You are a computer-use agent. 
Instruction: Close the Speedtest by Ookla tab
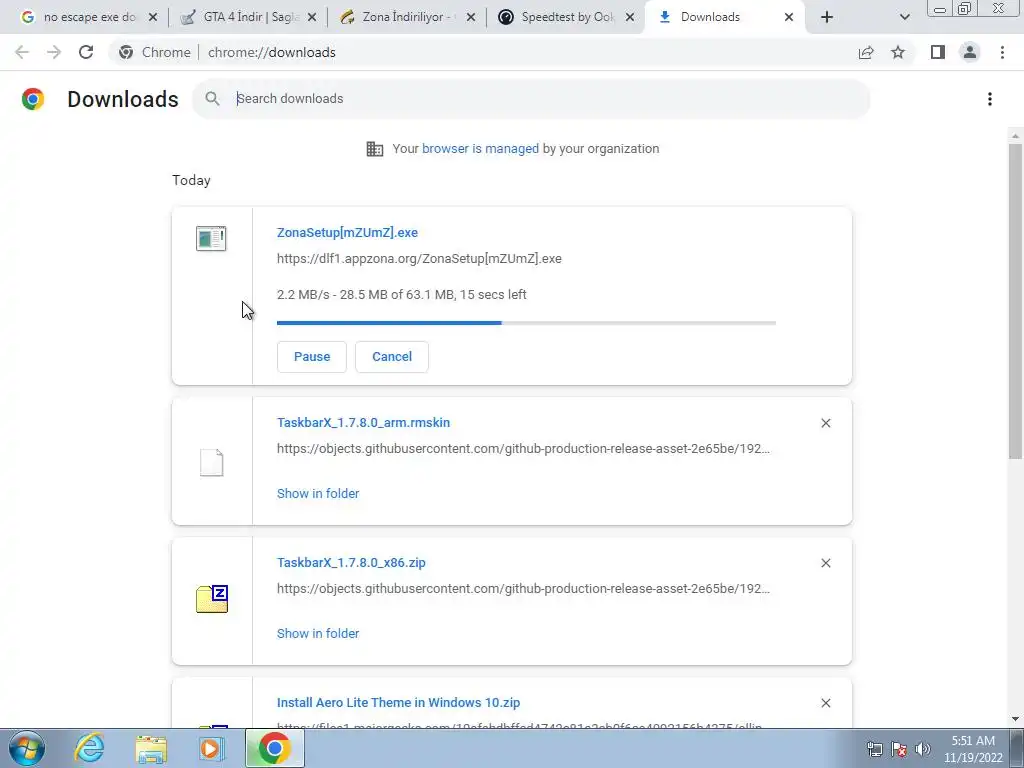pos(630,17)
